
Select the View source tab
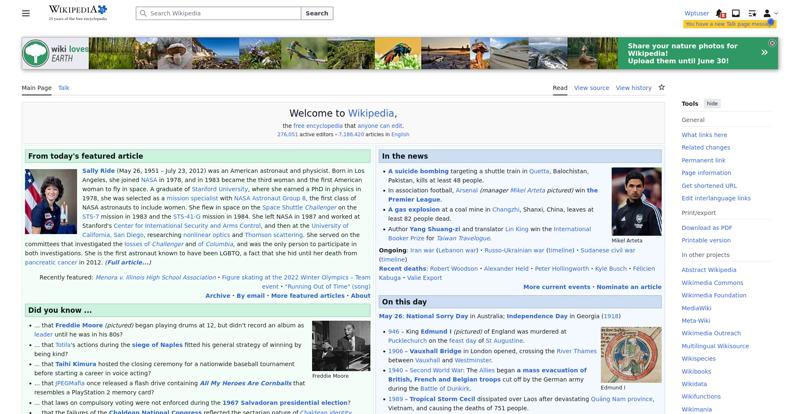(591, 88)
